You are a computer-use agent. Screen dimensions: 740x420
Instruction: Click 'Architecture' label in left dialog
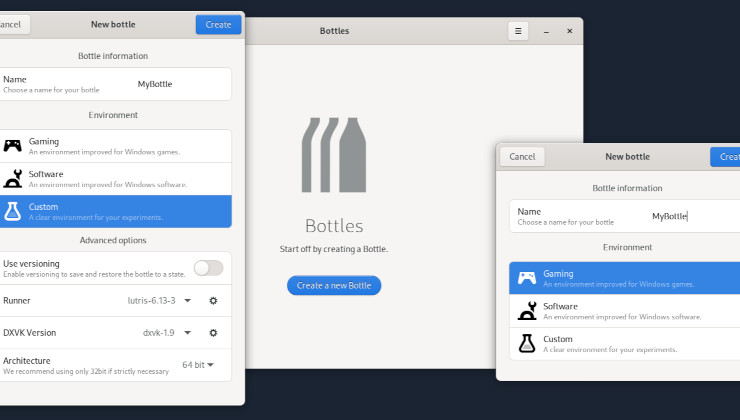(26, 361)
